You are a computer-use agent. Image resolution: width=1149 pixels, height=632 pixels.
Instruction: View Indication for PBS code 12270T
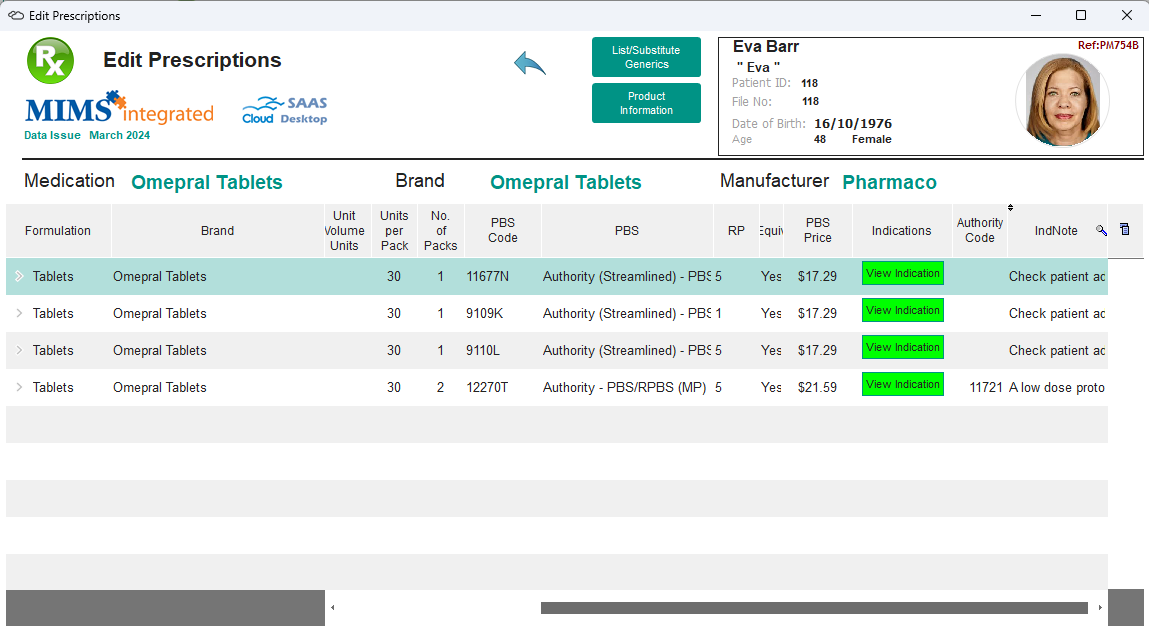coord(903,384)
